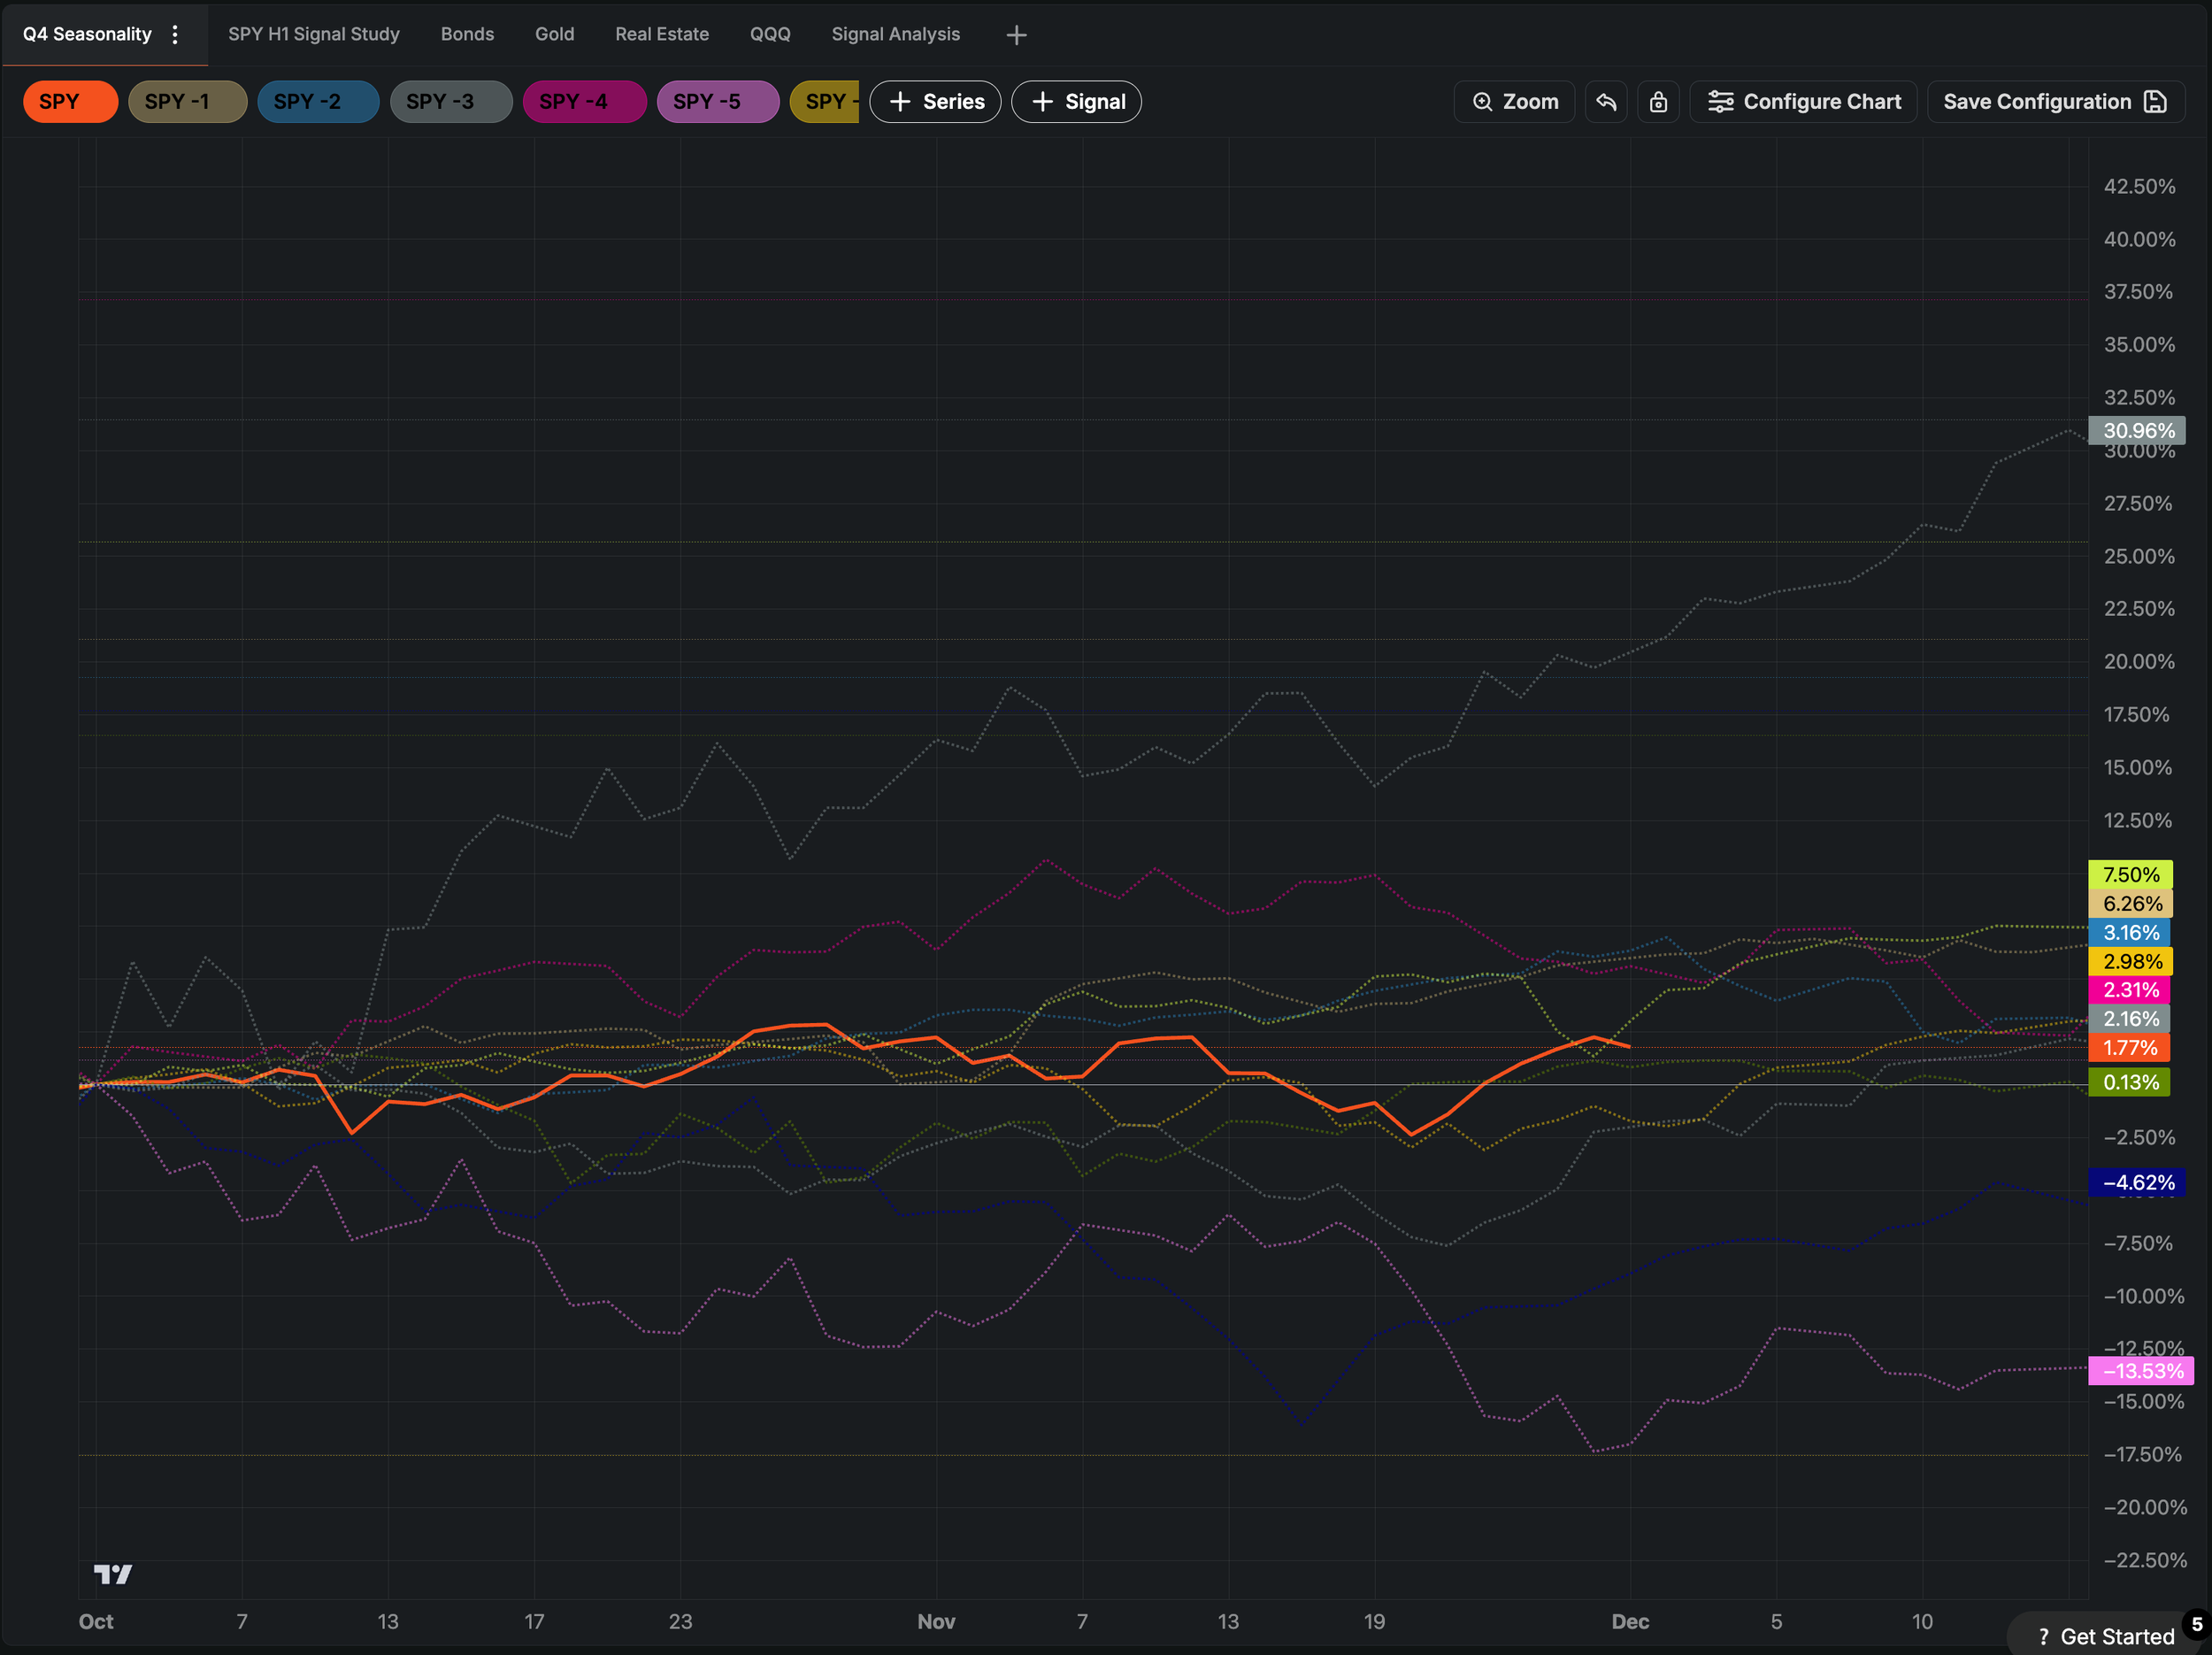Click the undo arrow icon
Screen dimensions: 2212x1655
[x=1606, y=102]
